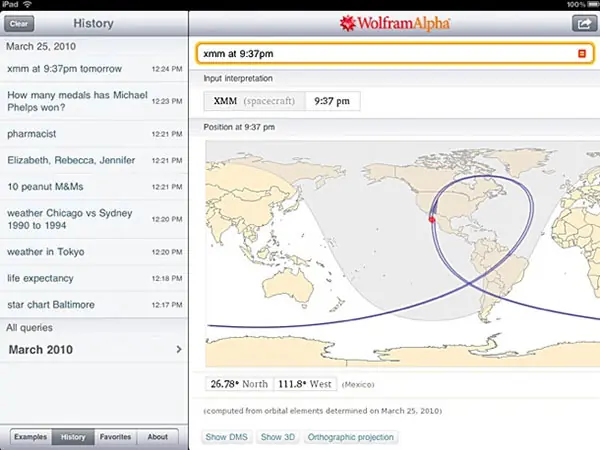Open 'How many medals has Michael Phelps won?' query
The height and width of the screenshot is (450, 600).
point(94,101)
